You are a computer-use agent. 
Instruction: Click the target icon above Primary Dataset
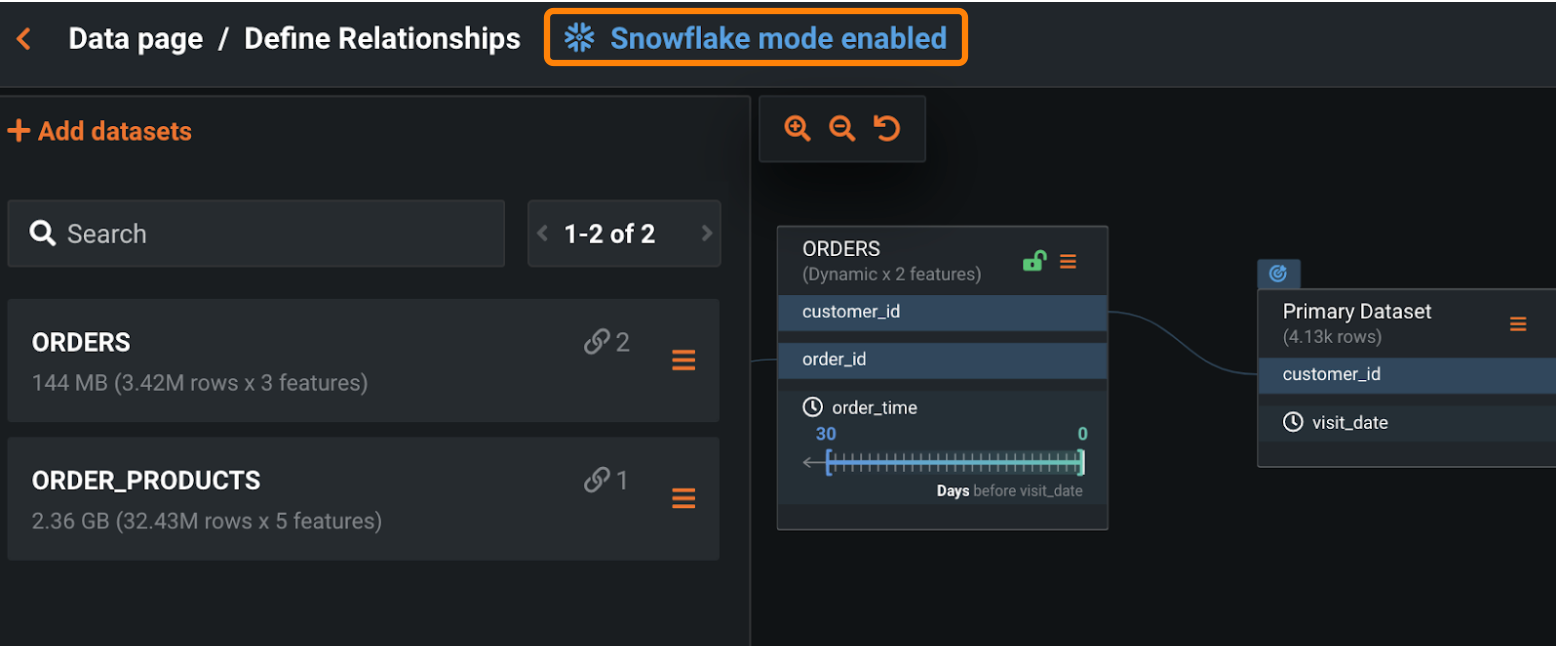pyautogui.click(x=1278, y=273)
